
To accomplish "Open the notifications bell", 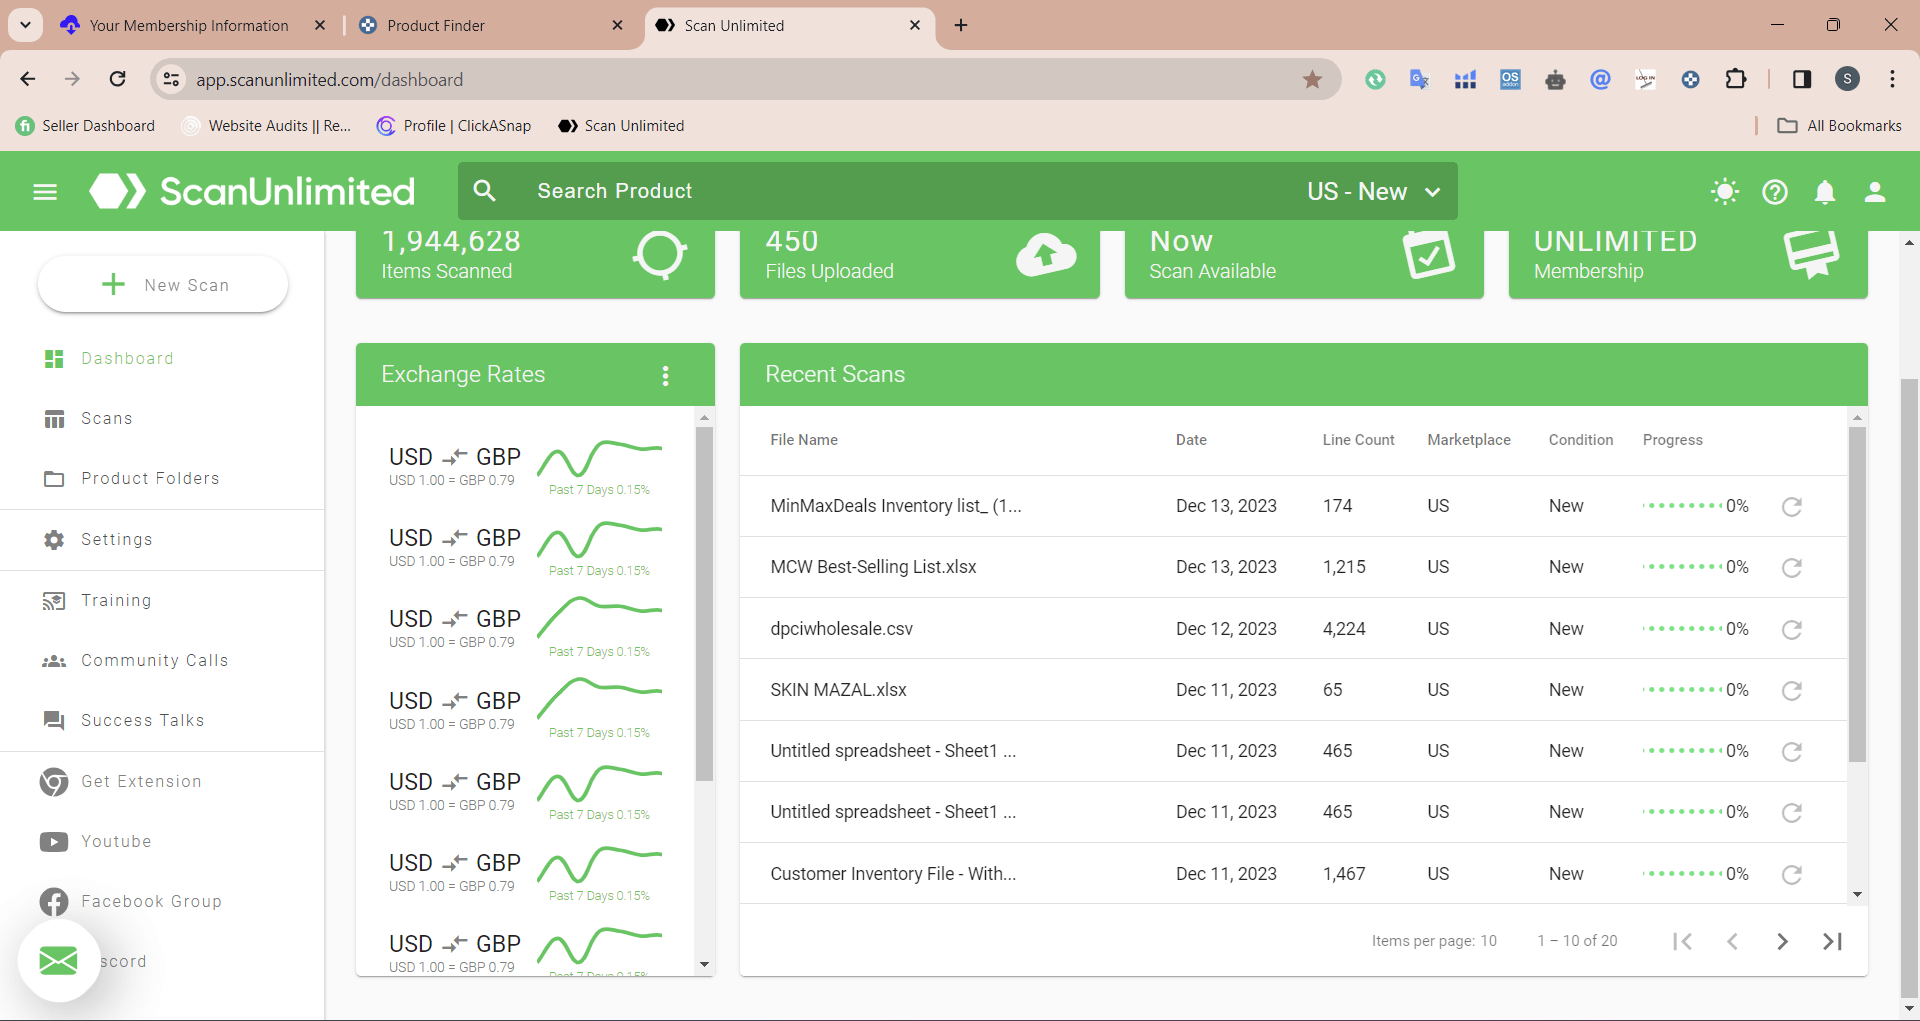I will pos(1825,191).
